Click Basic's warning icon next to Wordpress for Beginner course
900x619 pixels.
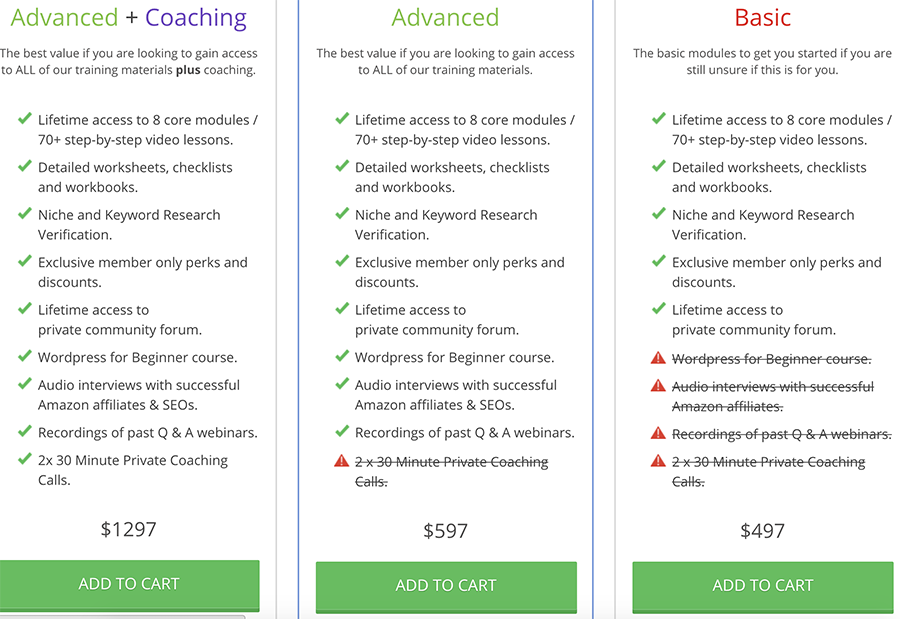tap(658, 358)
